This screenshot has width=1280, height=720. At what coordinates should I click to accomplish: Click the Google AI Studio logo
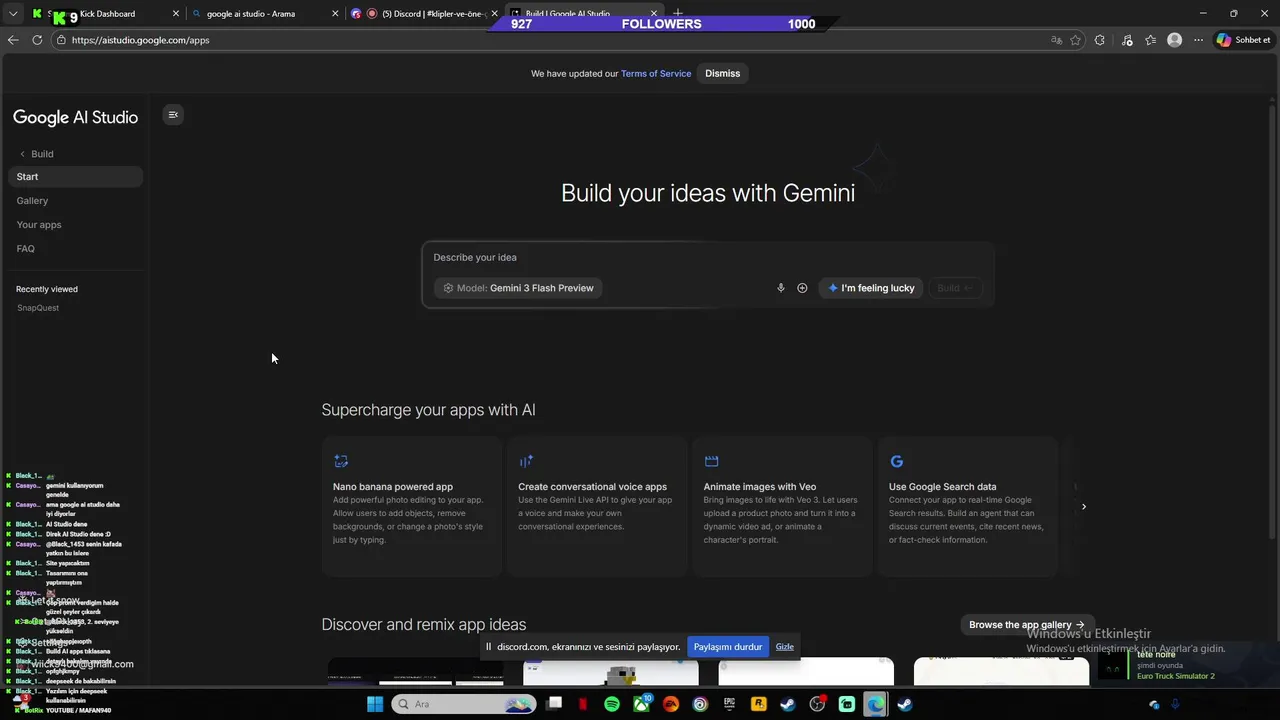(75, 117)
